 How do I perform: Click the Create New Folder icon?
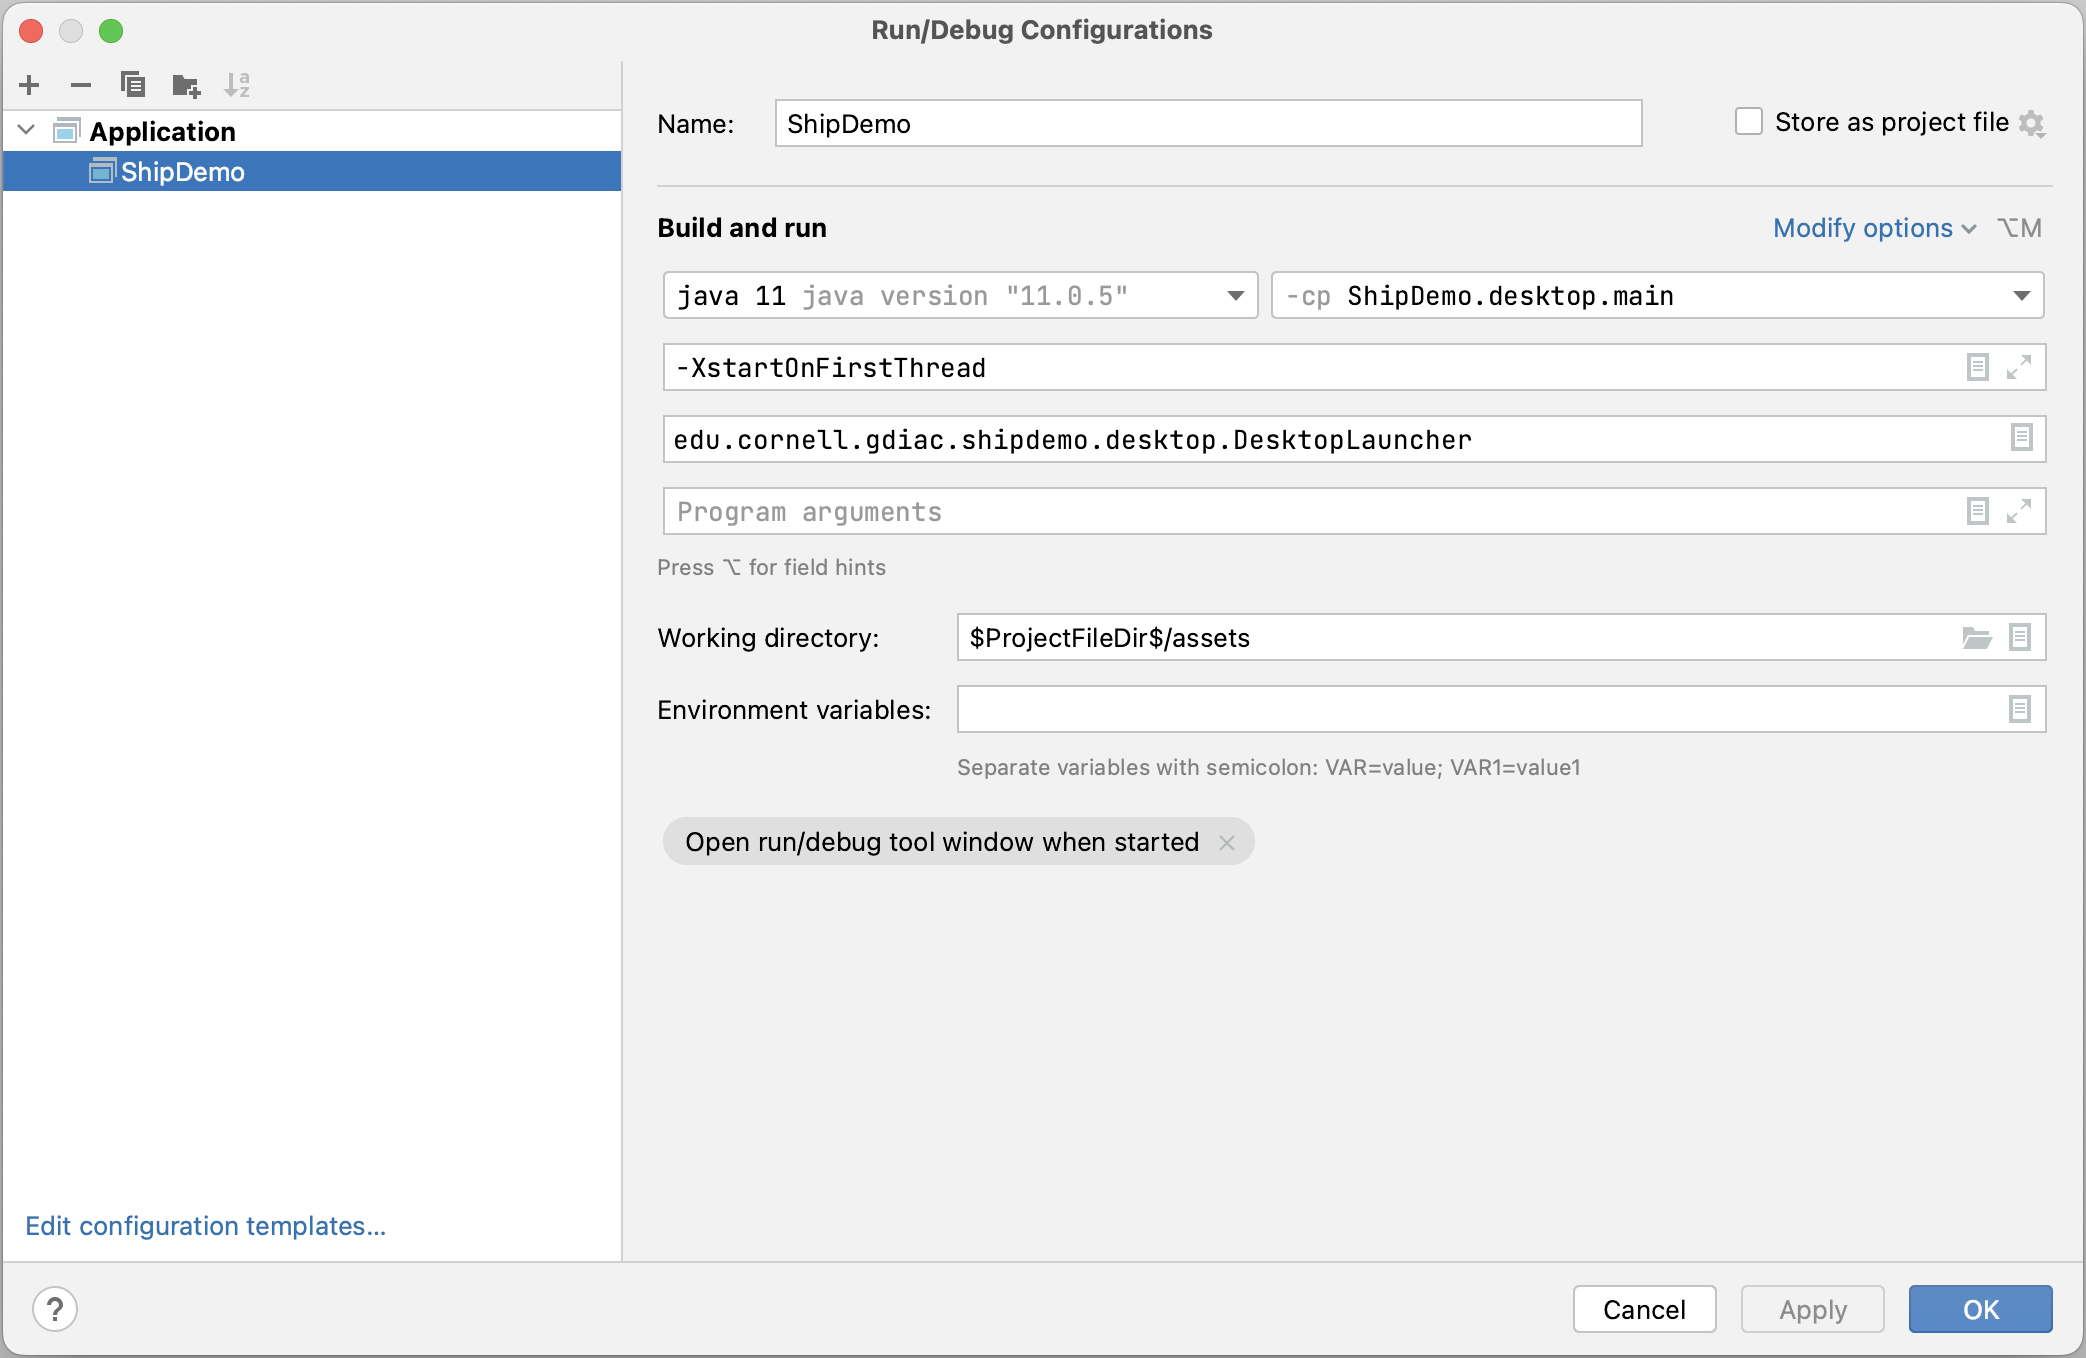click(x=185, y=86)
